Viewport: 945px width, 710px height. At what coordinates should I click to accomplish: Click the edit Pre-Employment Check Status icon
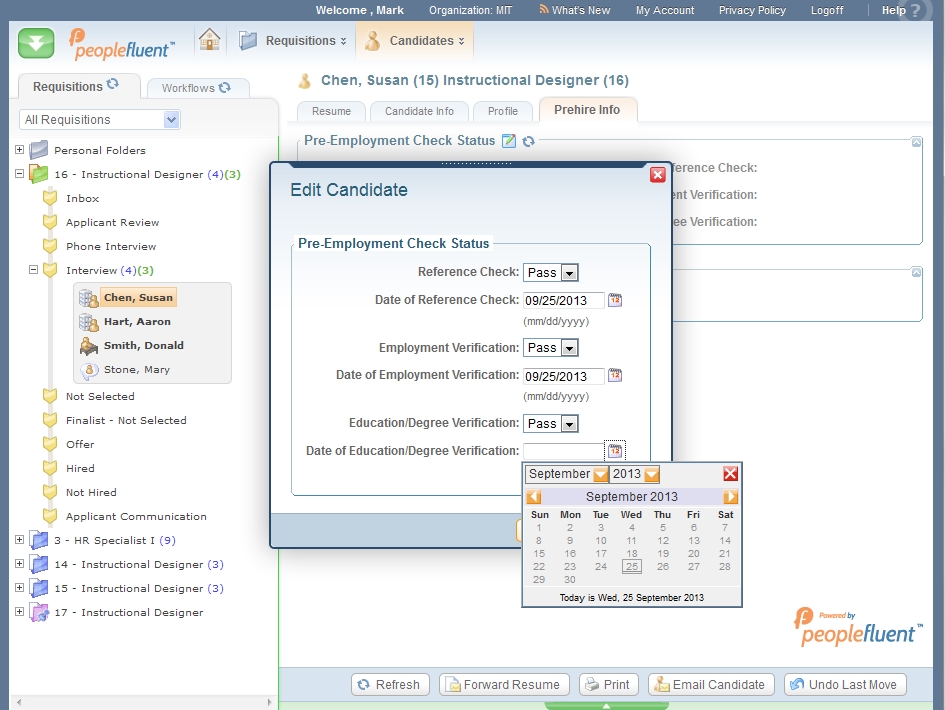coord(509,141)
